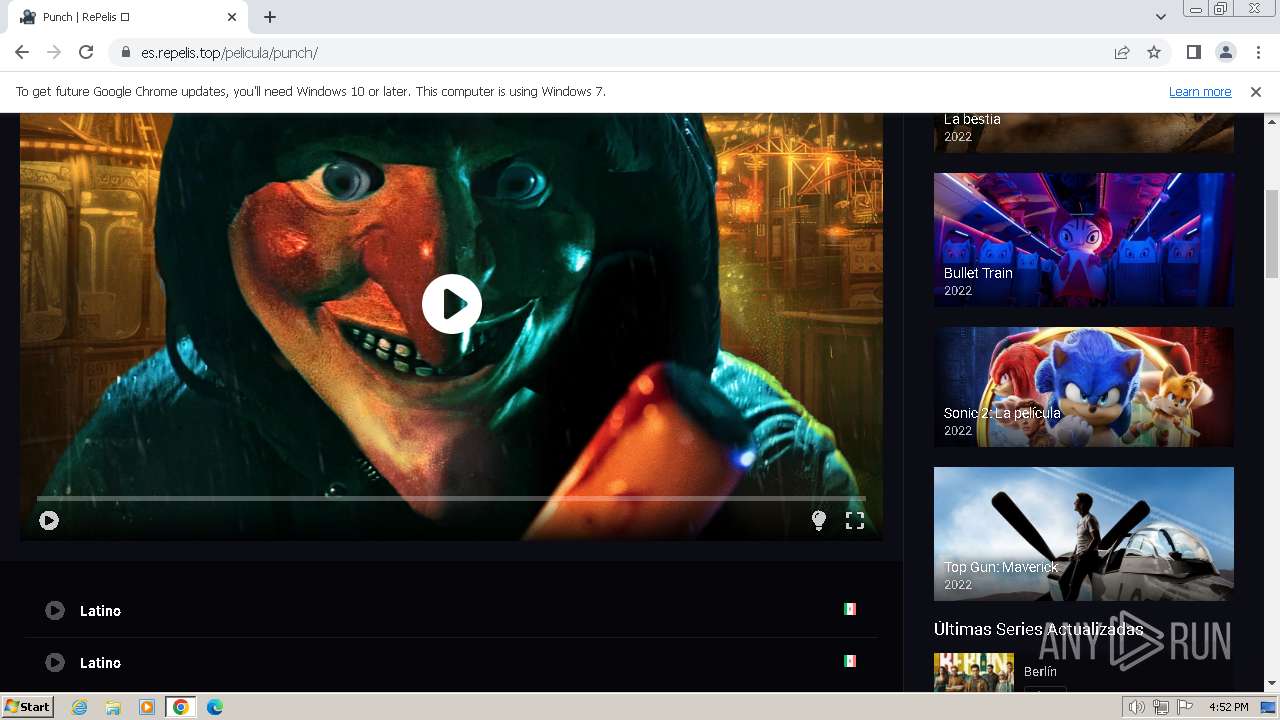Select the first Latino server option
This screenshot has width=1280, height=720.
tap(451, 610)
